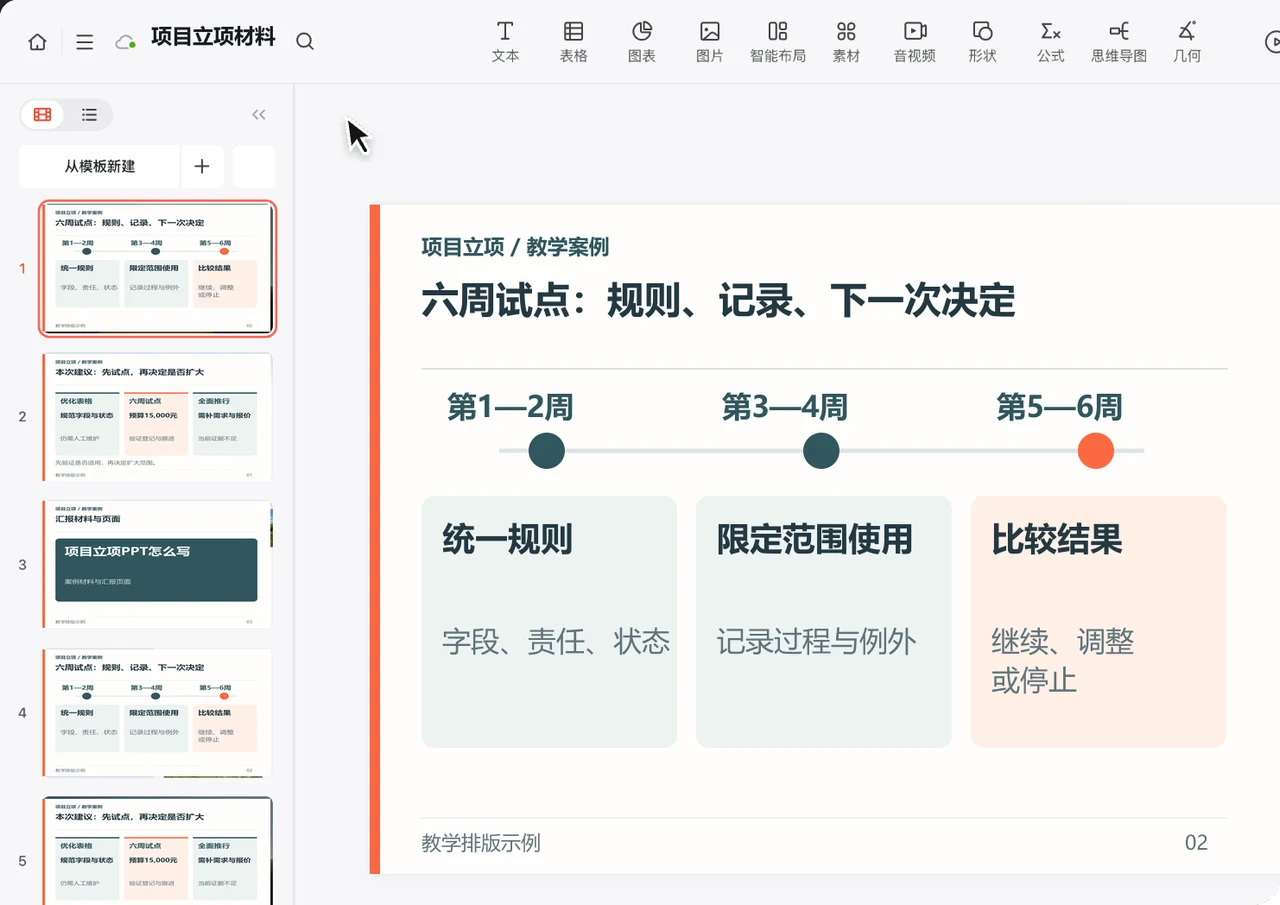Select the 形状 shape tool

pos(983,42)
